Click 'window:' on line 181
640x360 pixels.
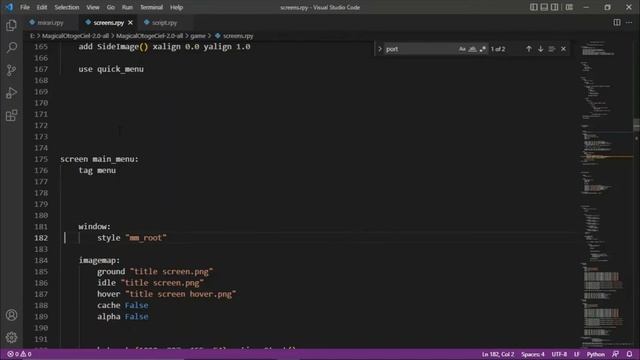(x=95, y=227)
